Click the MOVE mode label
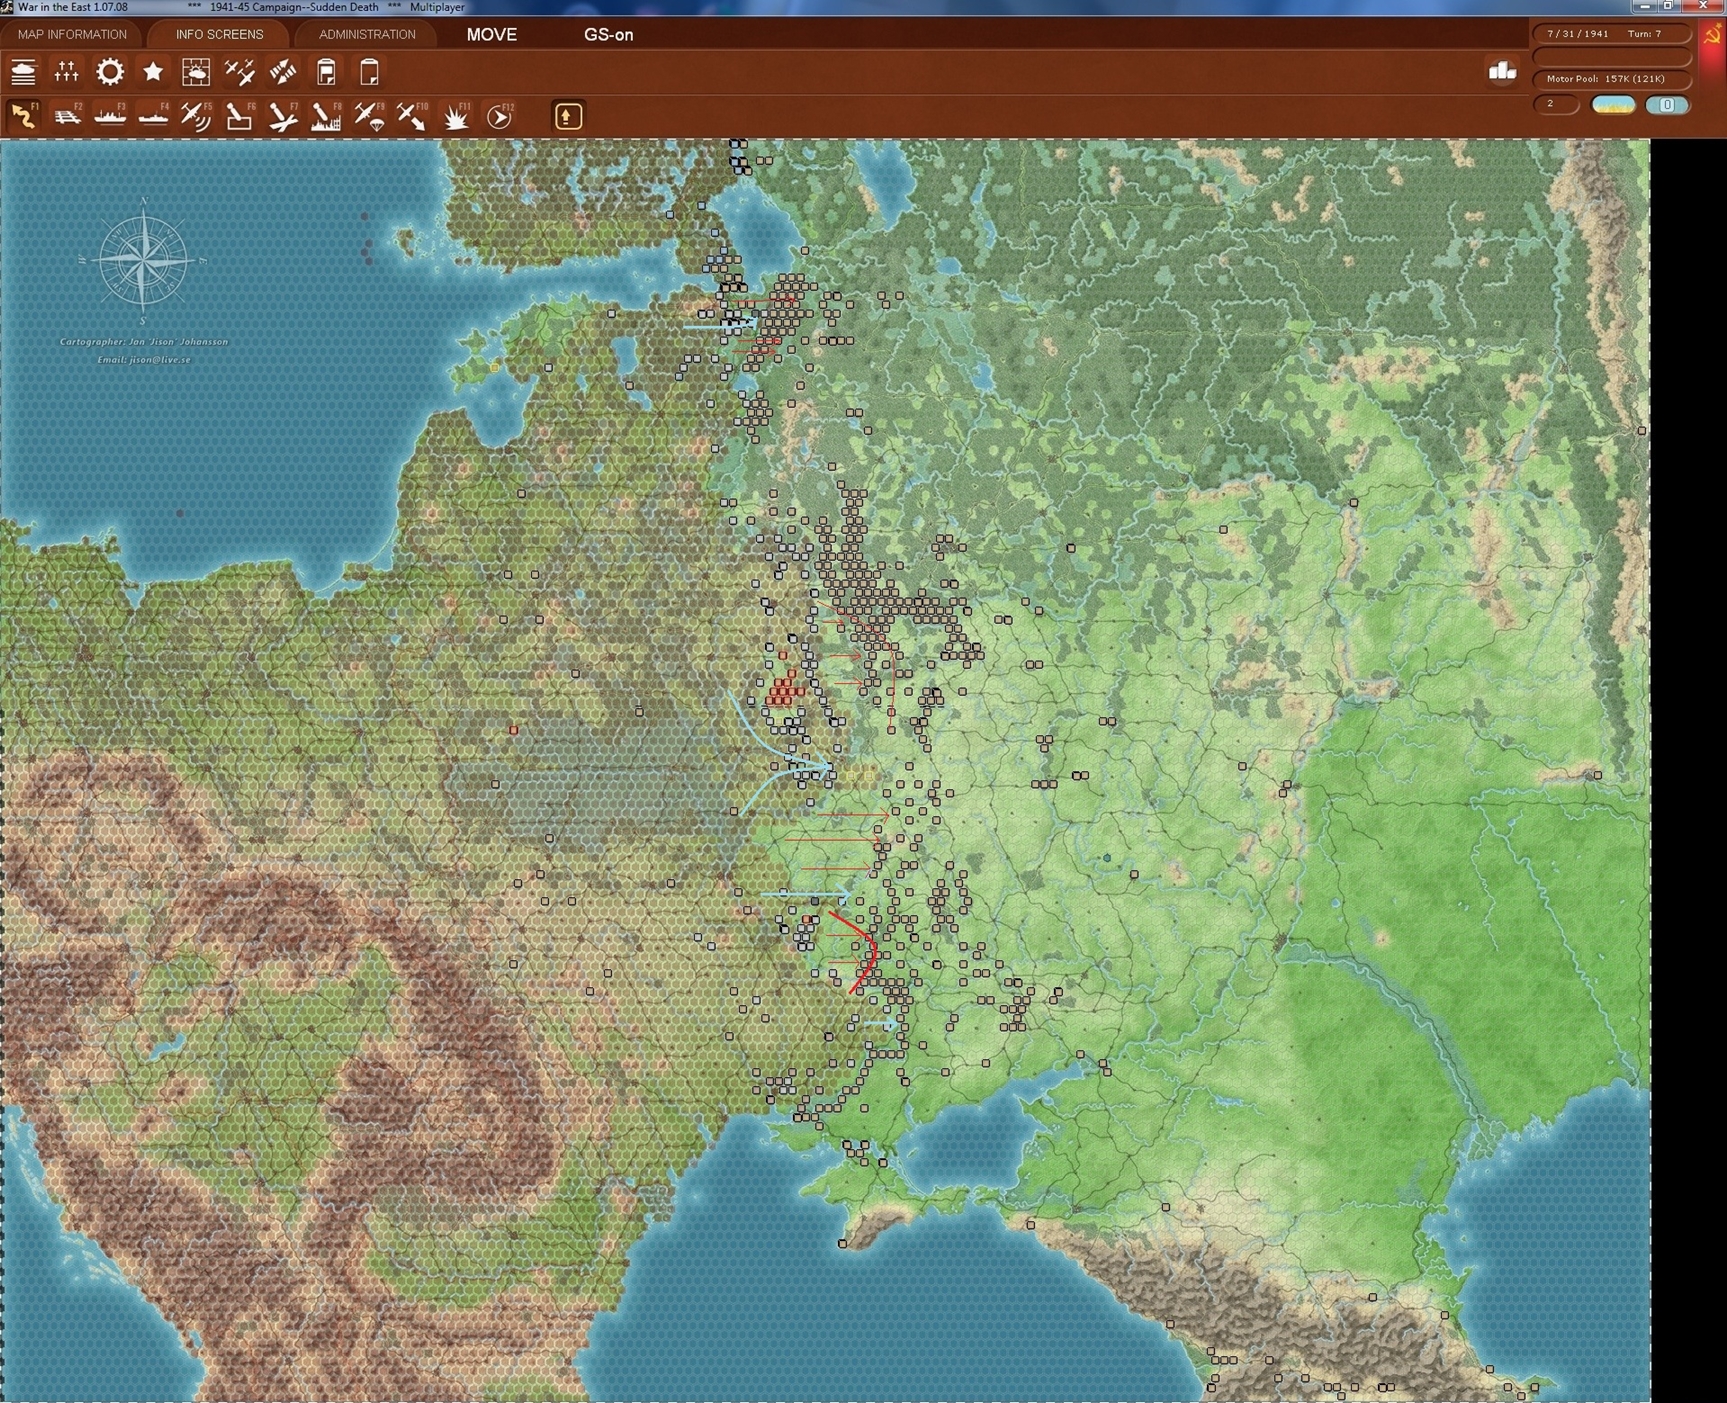 click(x=492, y=34)
